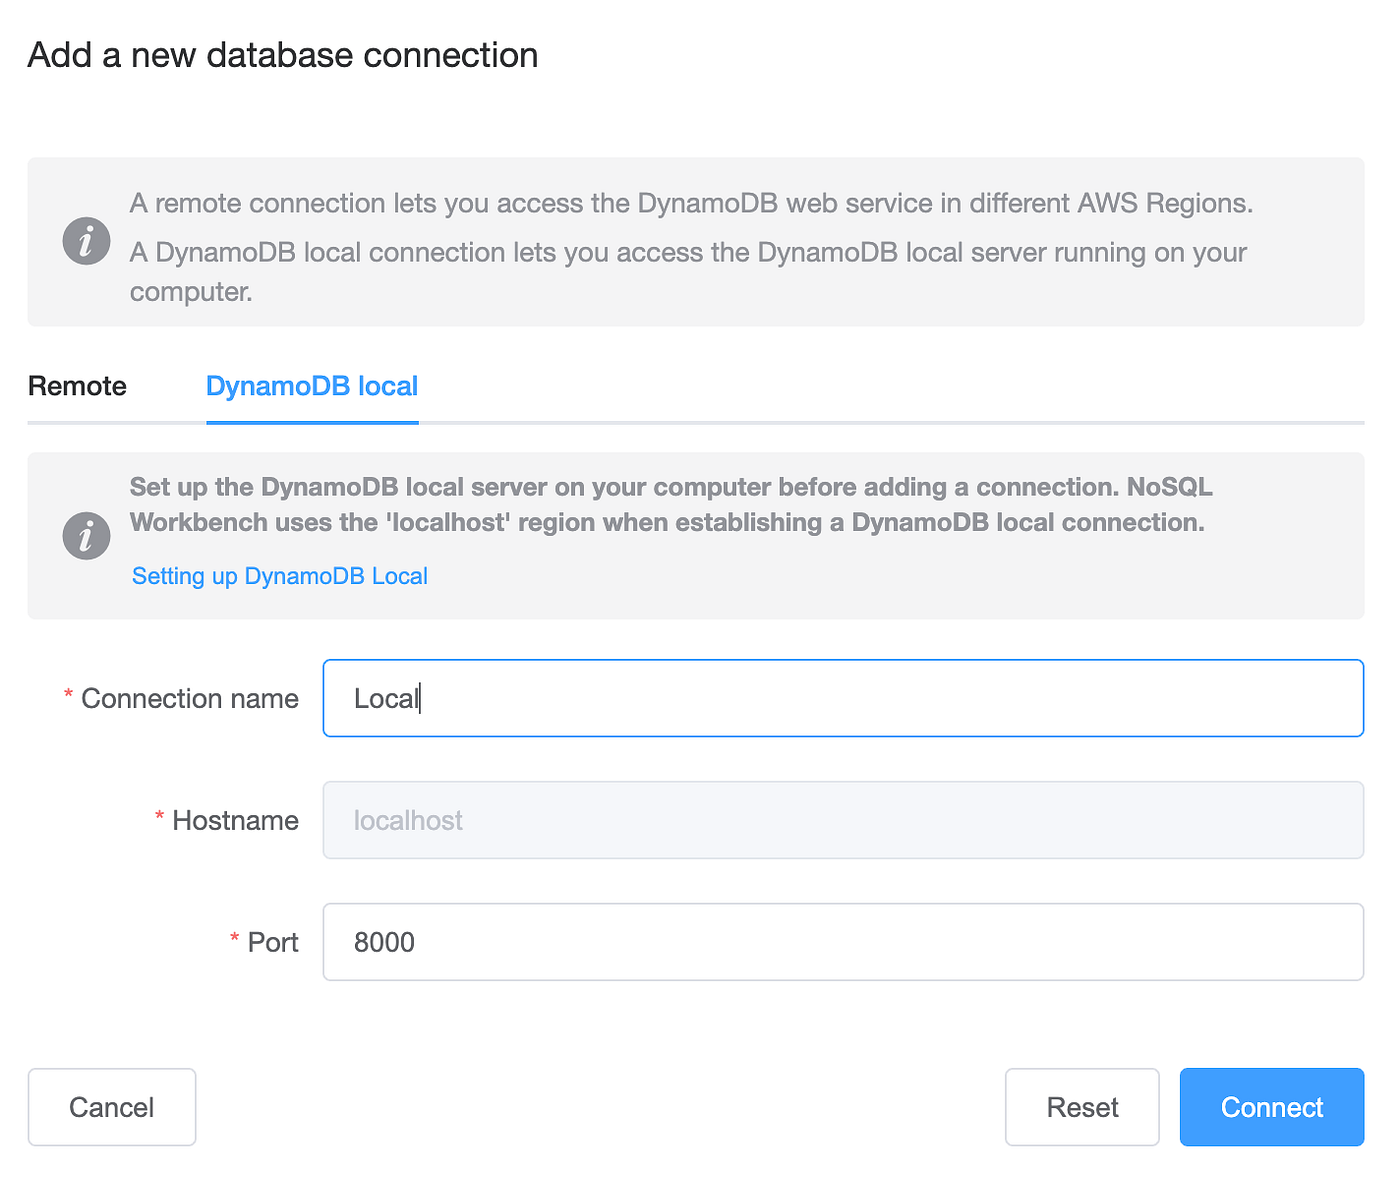1400x1178 pixels.
Task: Open the Setting up DynamoDB Local link
Action: (280, 576)
